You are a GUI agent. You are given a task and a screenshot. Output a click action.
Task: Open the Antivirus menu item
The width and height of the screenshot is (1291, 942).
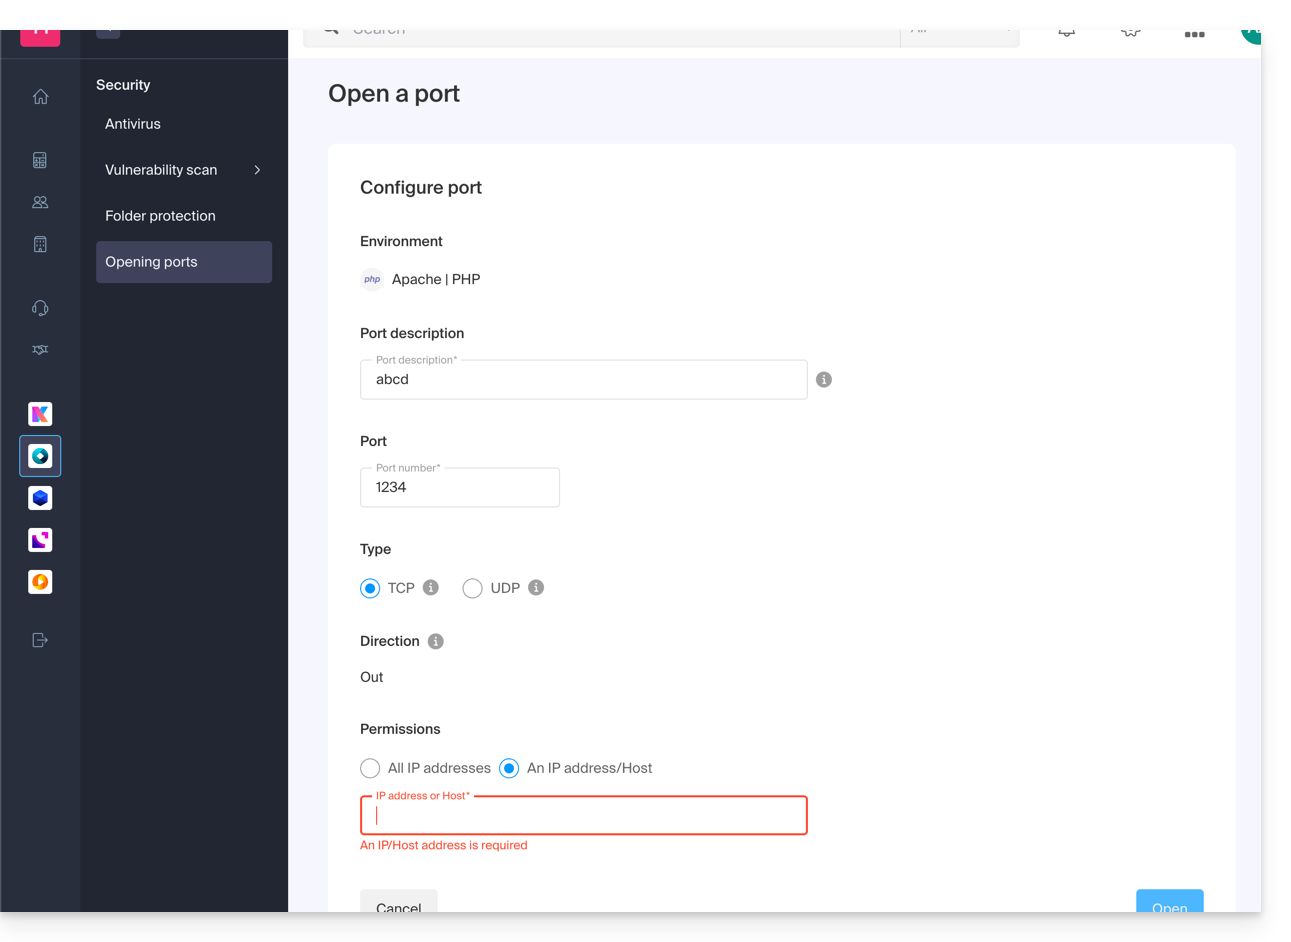click(133, 124)
